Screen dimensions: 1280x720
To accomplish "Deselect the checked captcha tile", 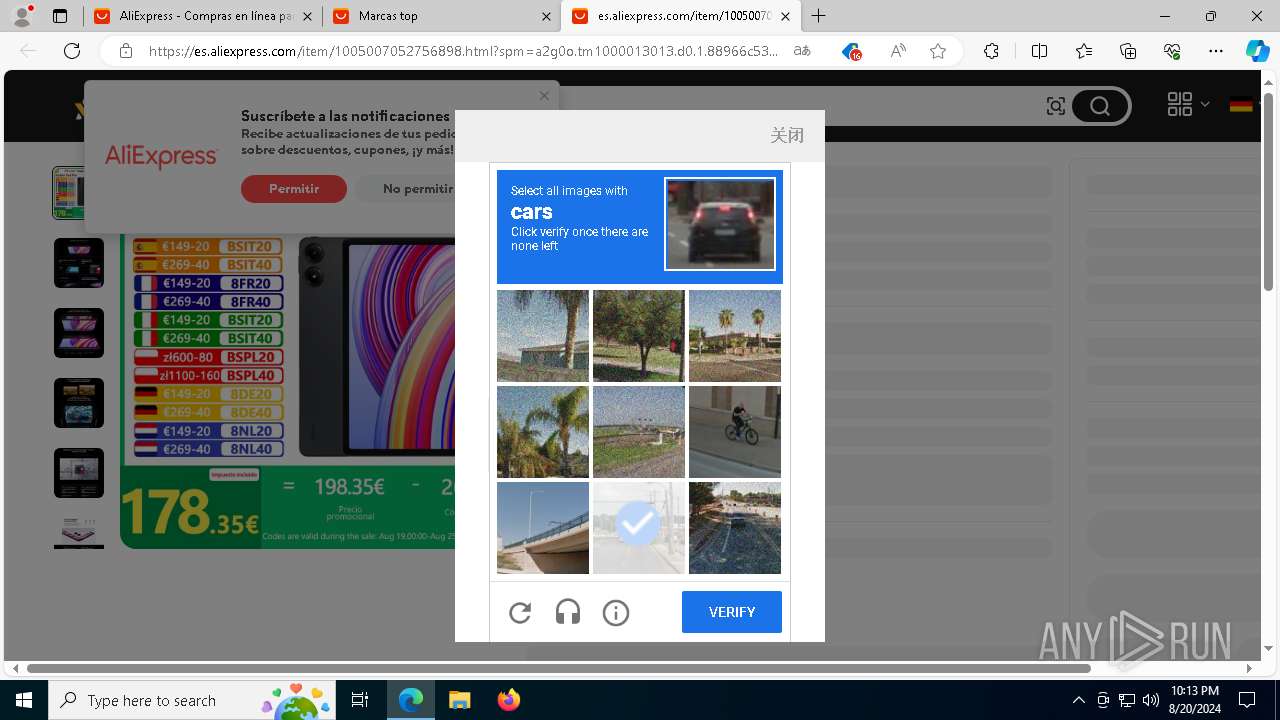I will [x=639, y=528].
